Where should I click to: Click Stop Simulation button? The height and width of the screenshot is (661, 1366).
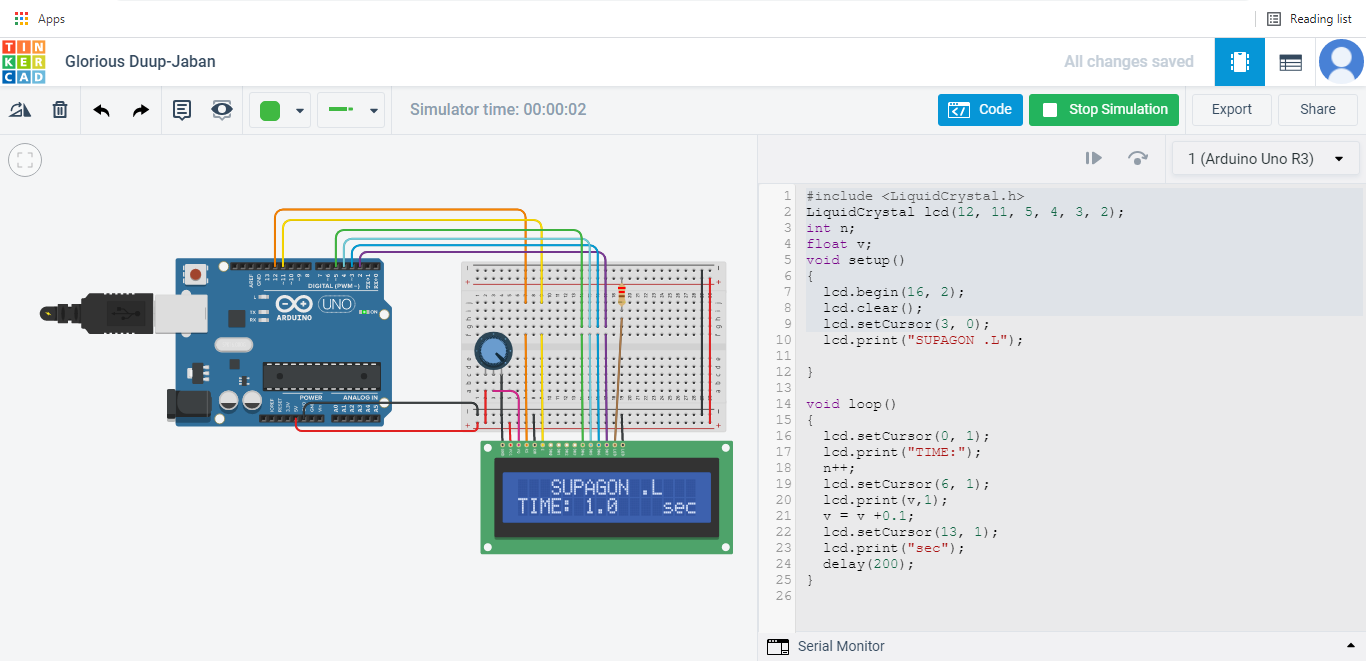(1104, 110)
